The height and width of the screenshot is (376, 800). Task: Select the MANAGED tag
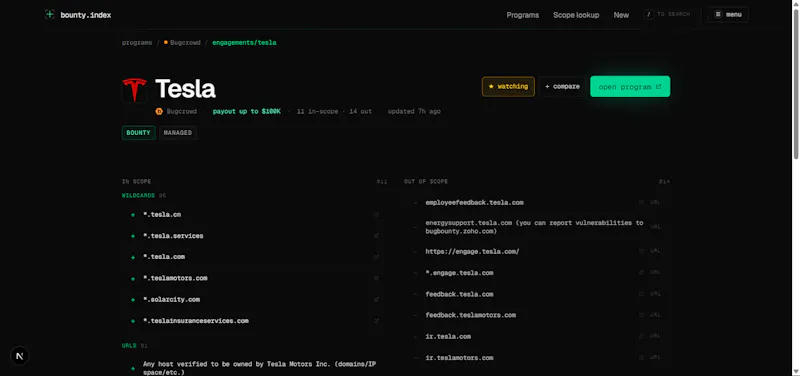point(178,133)
